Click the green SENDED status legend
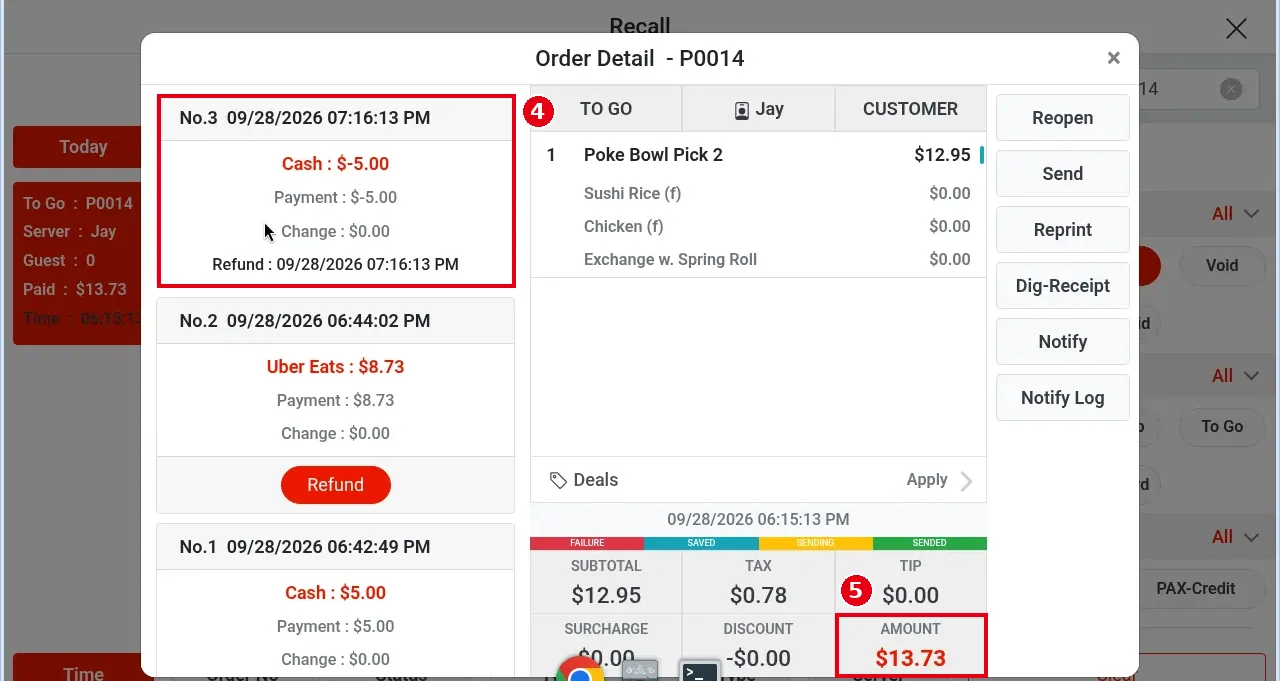 (x=929, y=544)
